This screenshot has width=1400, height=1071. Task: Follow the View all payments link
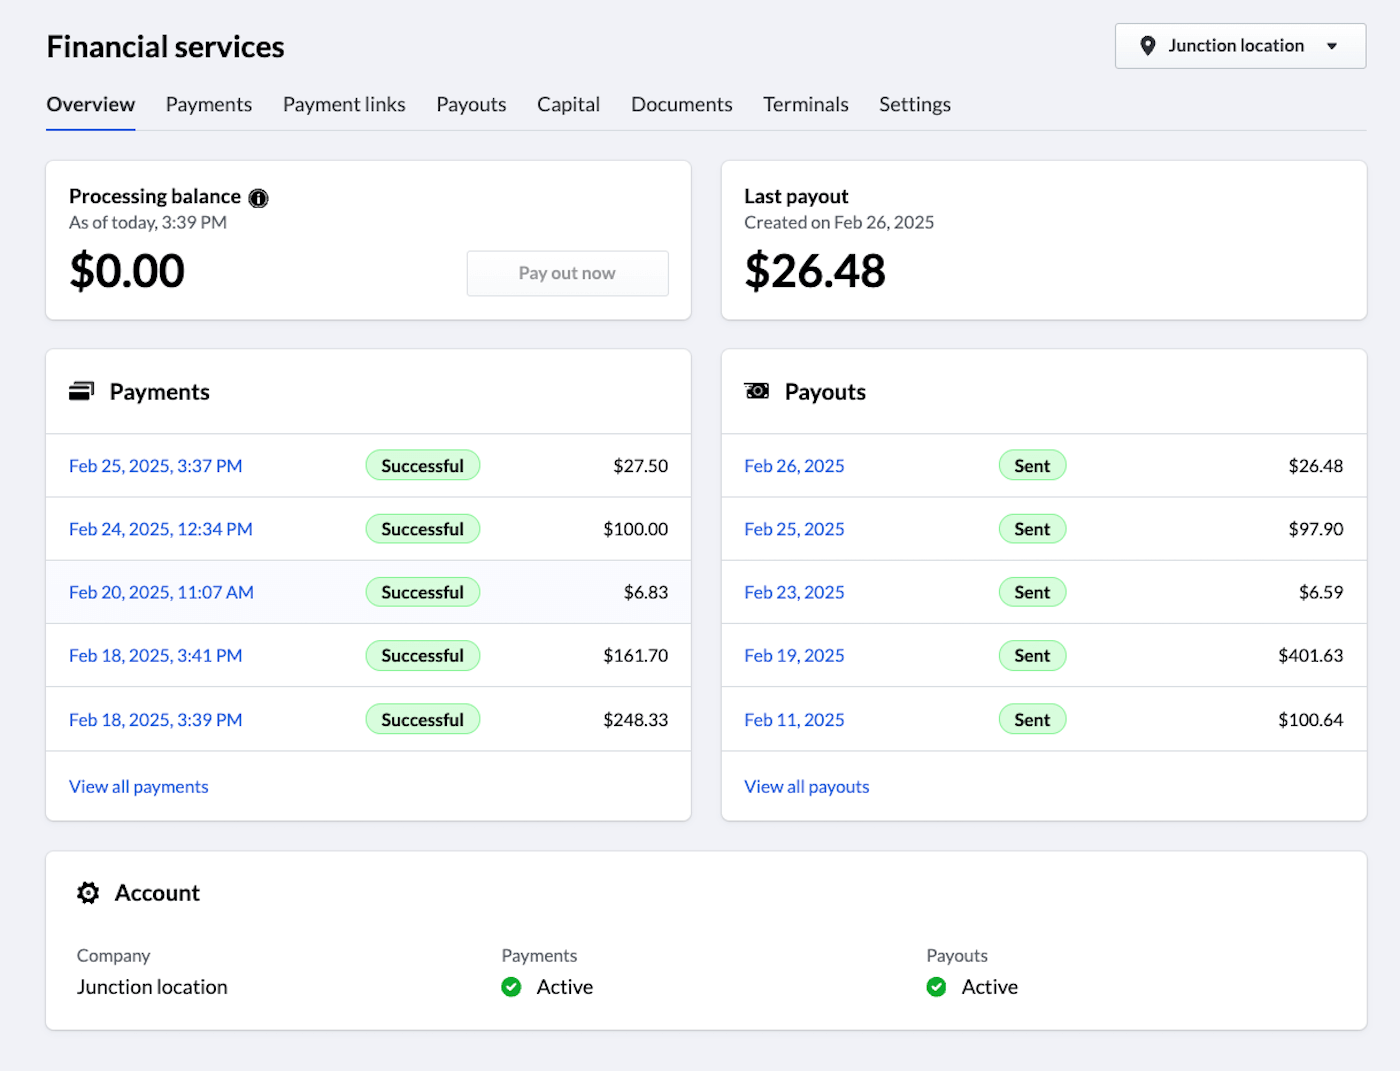coord(139,787)
